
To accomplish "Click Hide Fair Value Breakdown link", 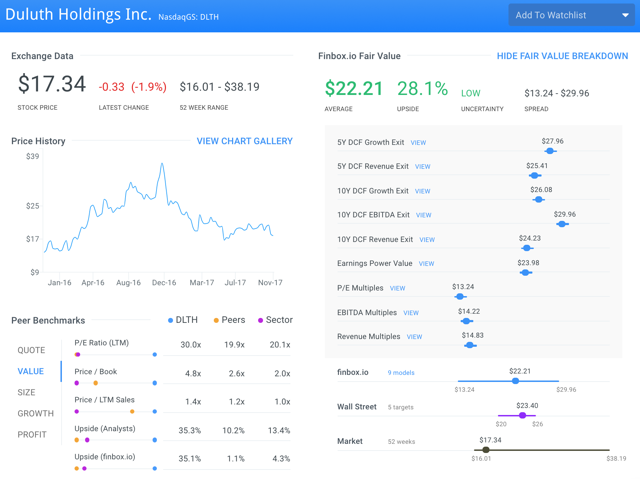I will (562, 56).
